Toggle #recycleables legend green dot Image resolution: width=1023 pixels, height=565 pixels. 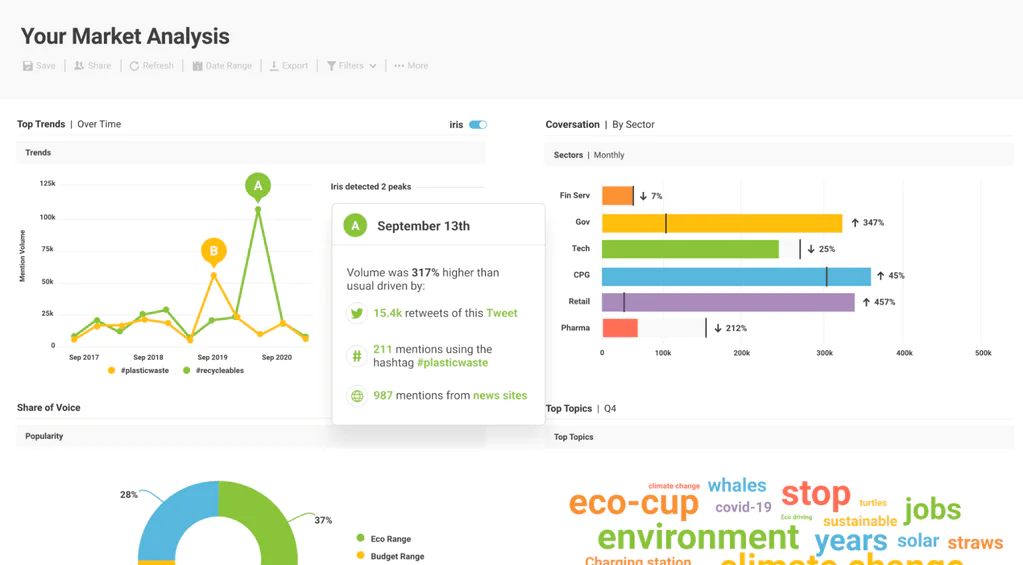[x=187, y=371]
